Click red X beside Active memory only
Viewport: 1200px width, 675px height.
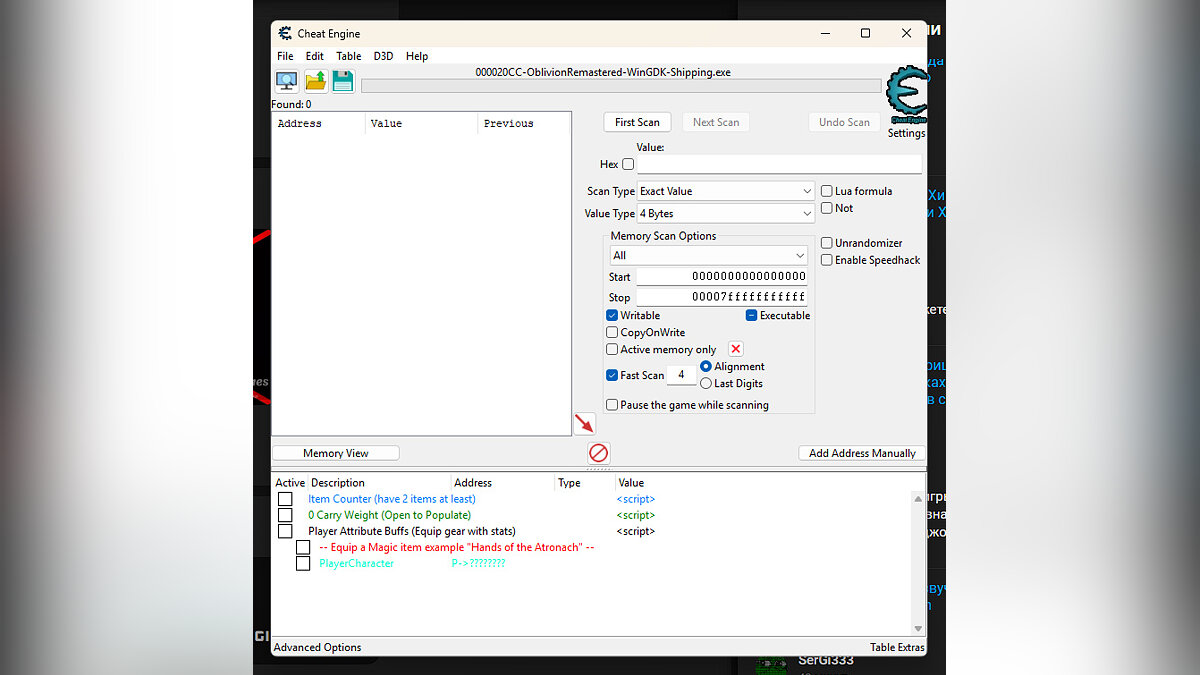point(736,349)
